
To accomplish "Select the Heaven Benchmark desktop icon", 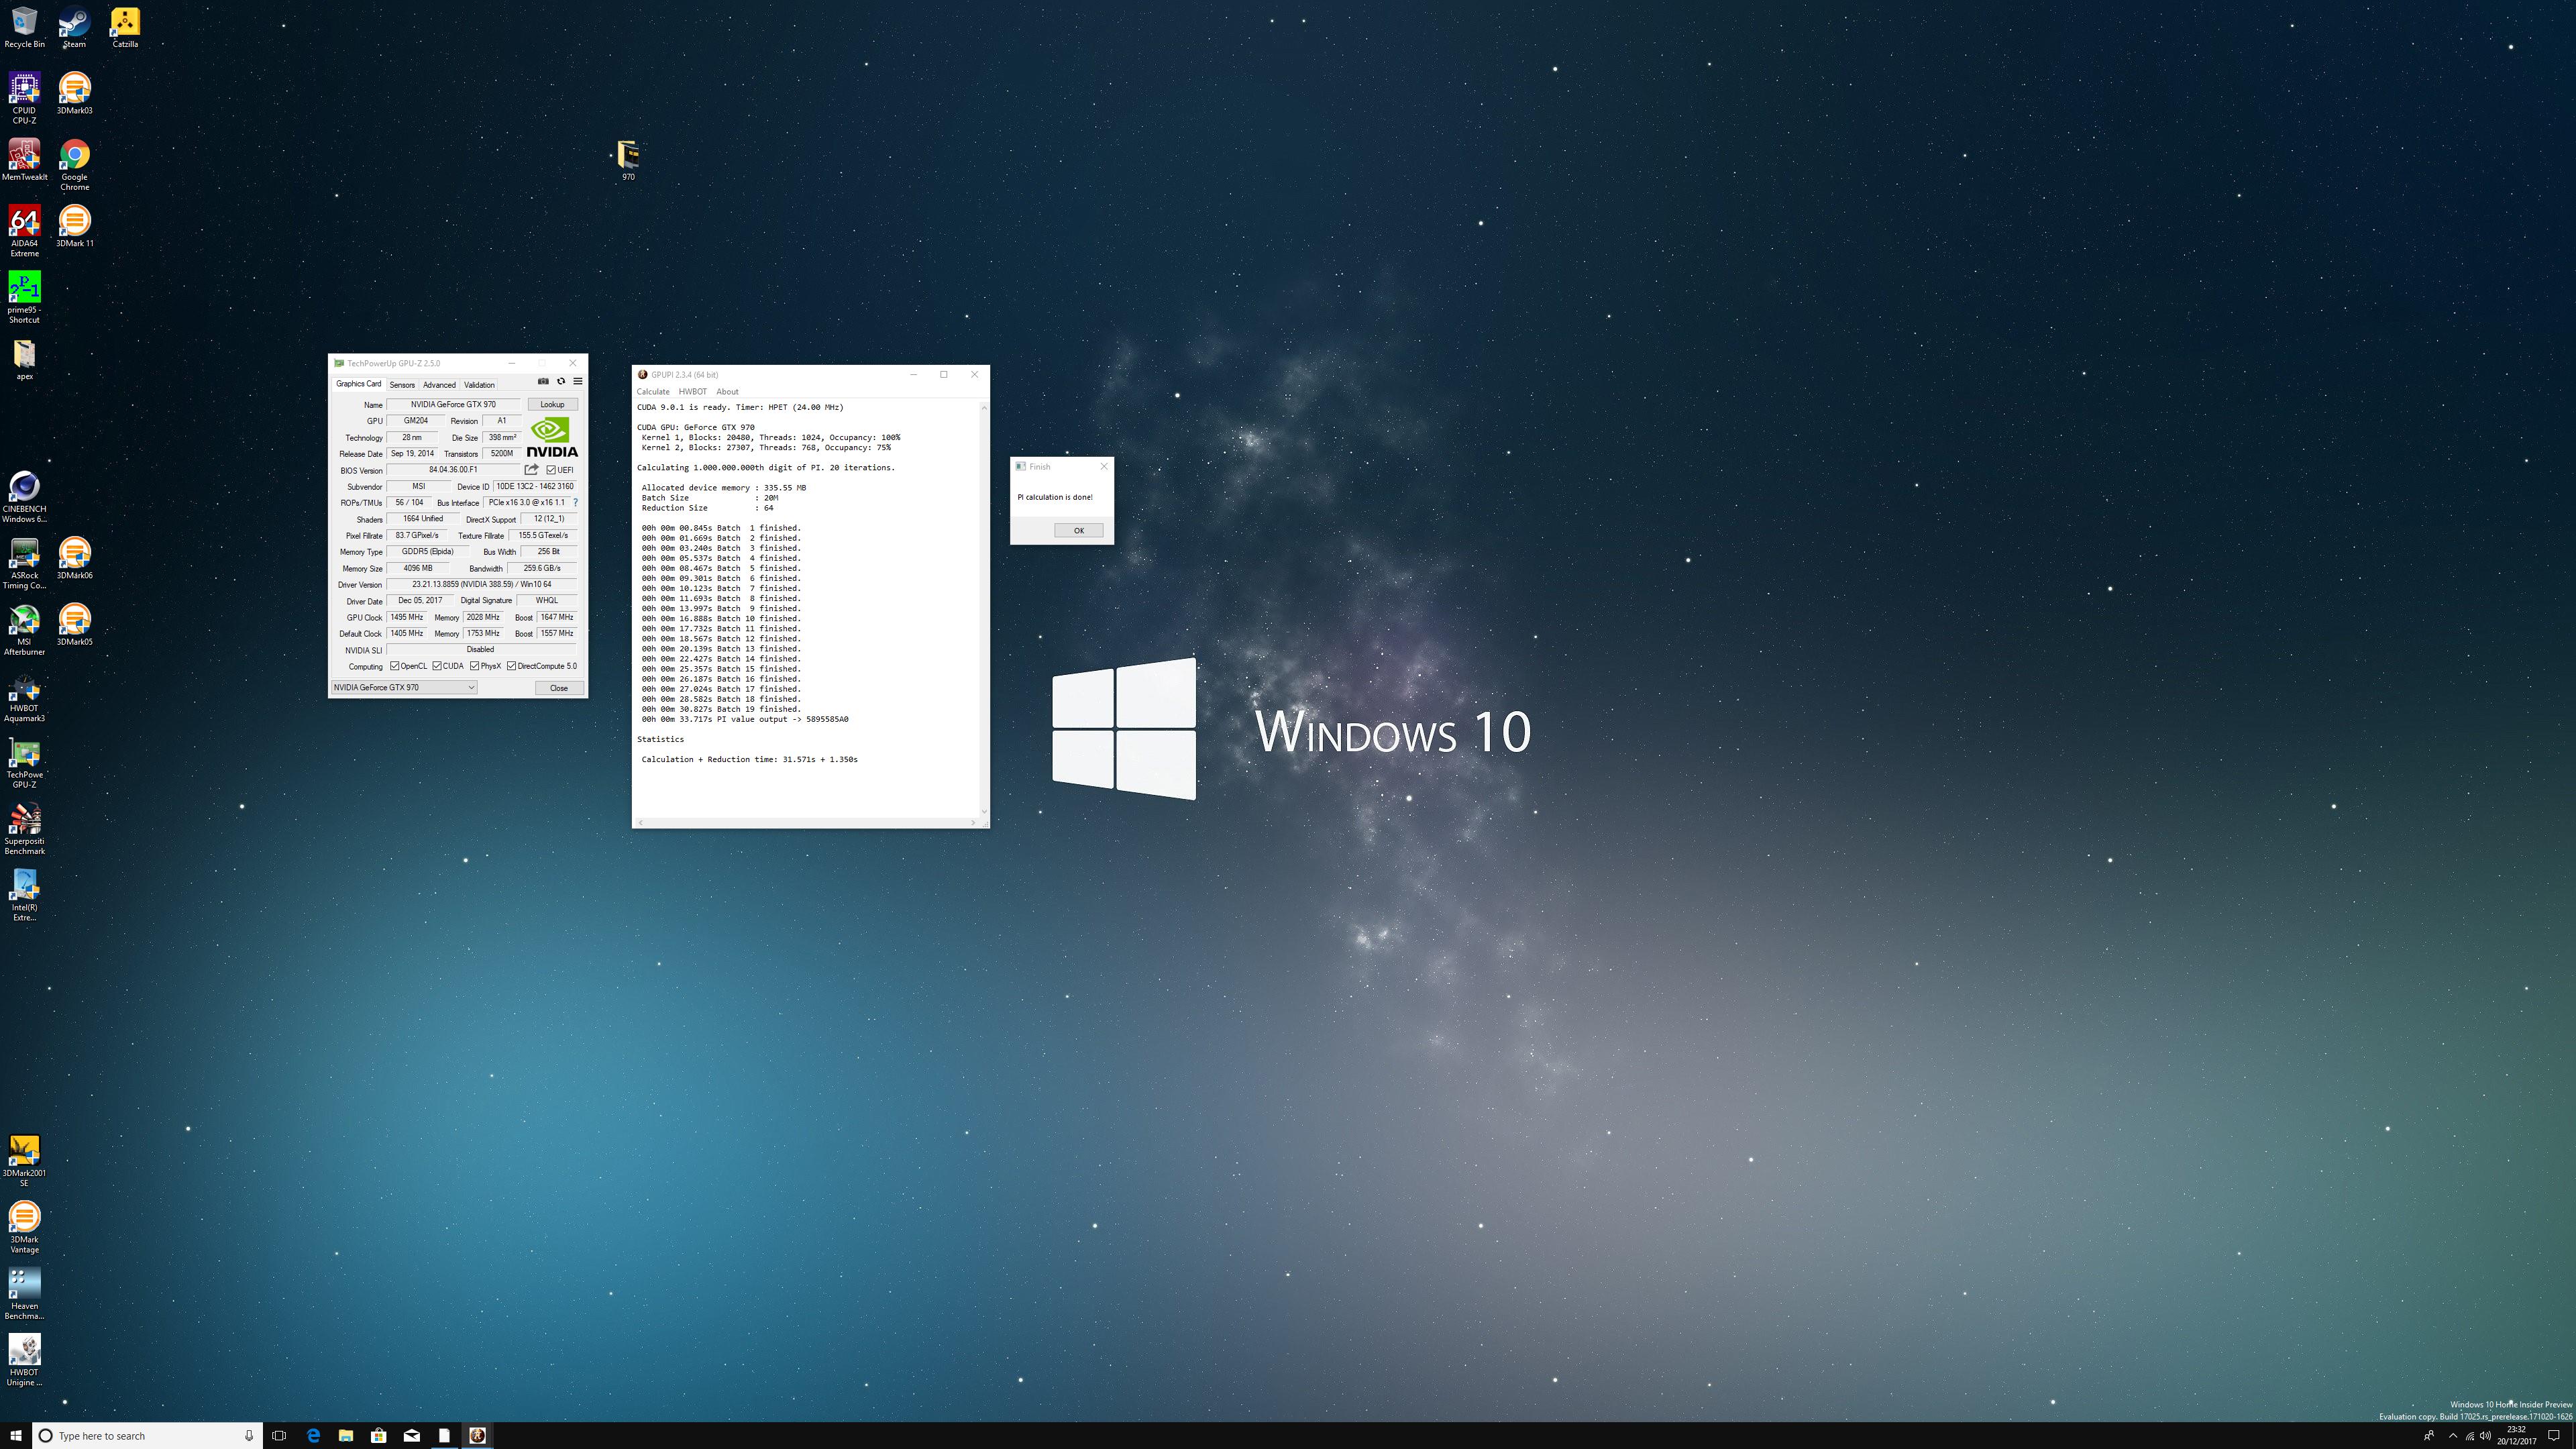I will 24,1294.
